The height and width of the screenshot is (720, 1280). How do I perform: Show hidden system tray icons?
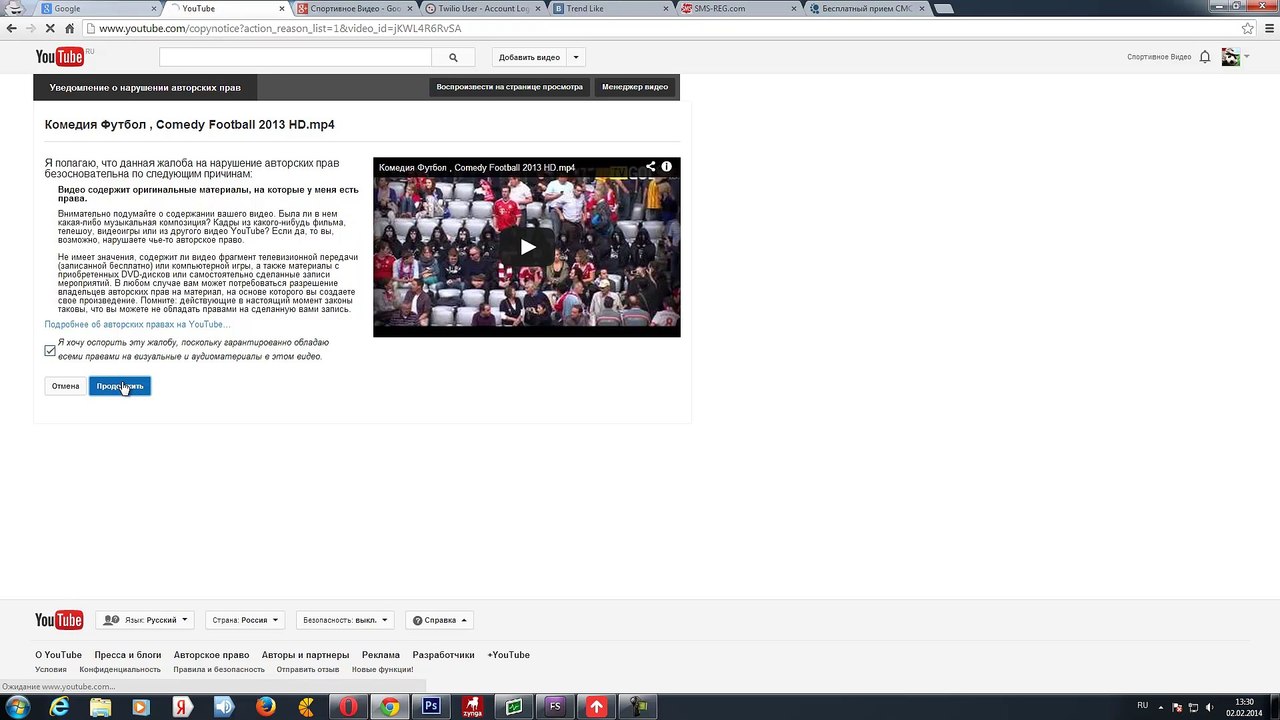coord(1161,707)
